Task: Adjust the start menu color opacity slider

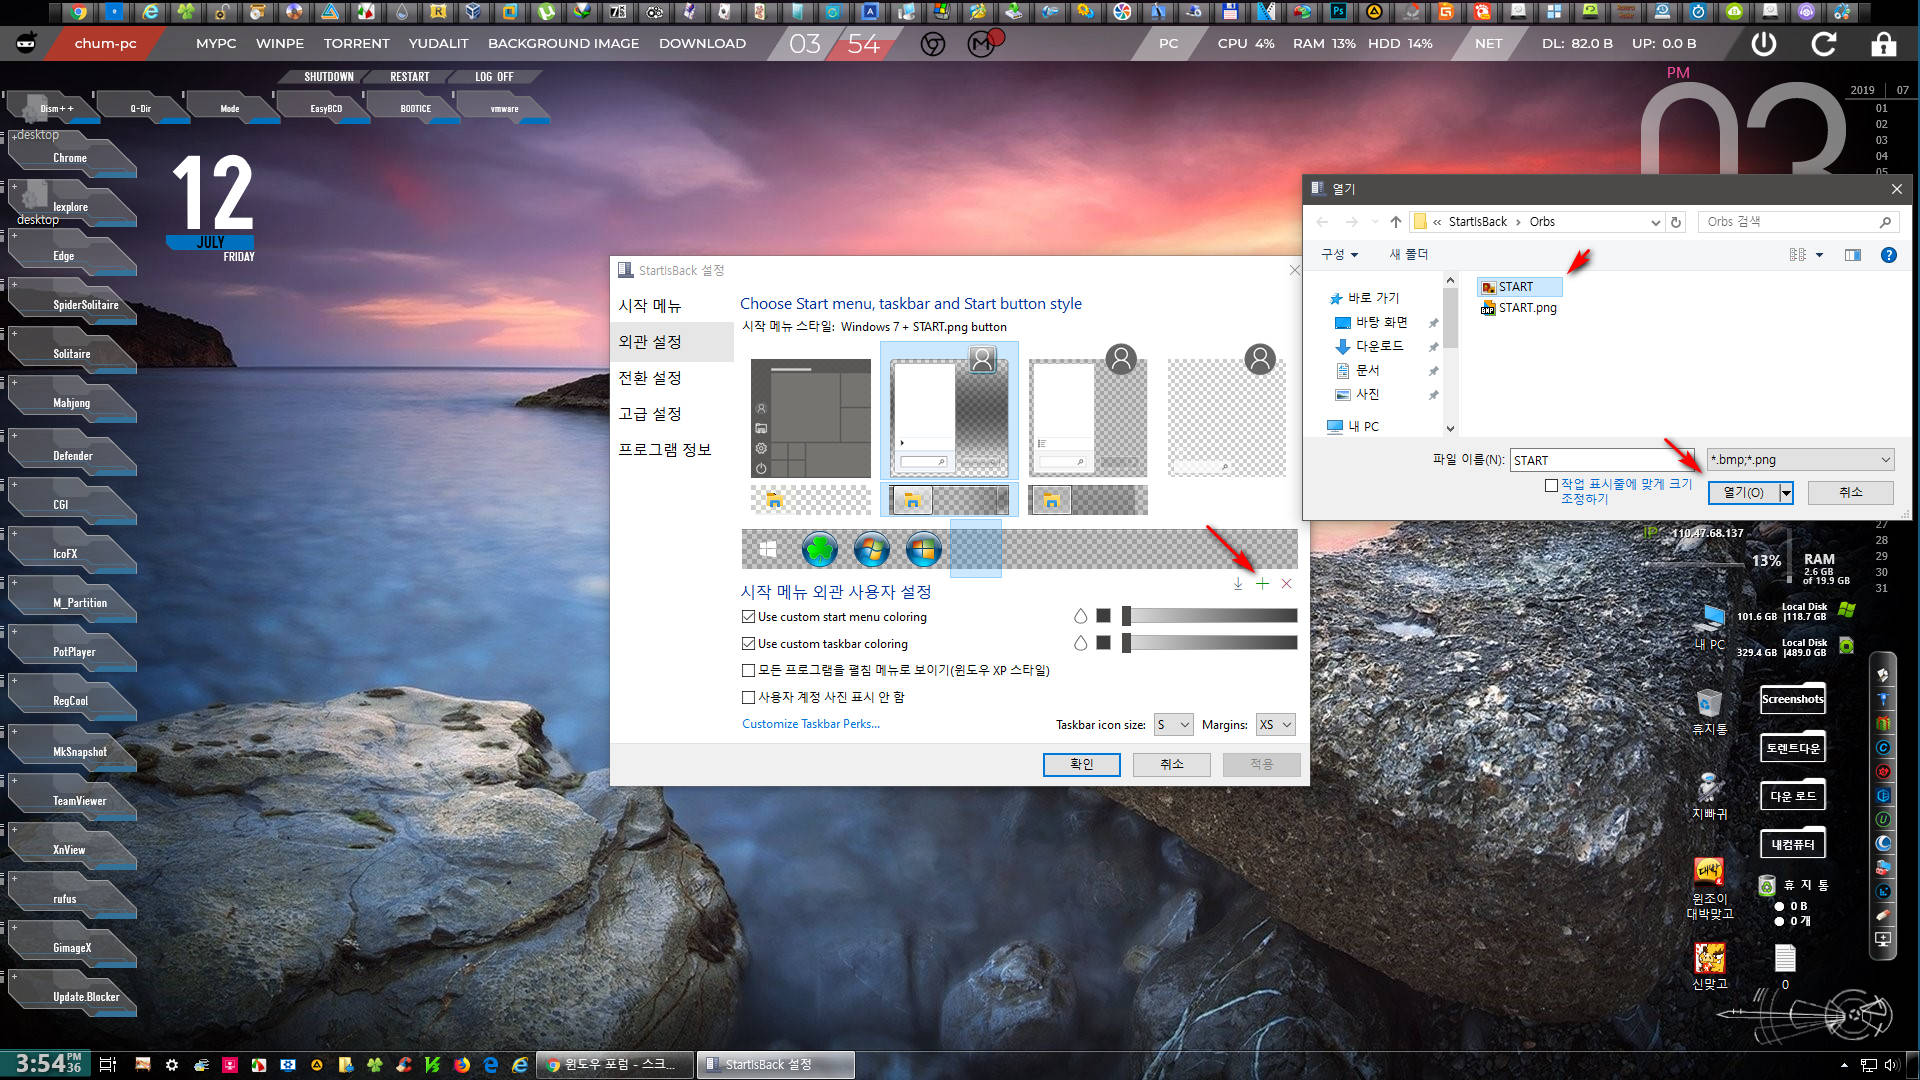Action: pyautogui.click(x=1209, y=616)
